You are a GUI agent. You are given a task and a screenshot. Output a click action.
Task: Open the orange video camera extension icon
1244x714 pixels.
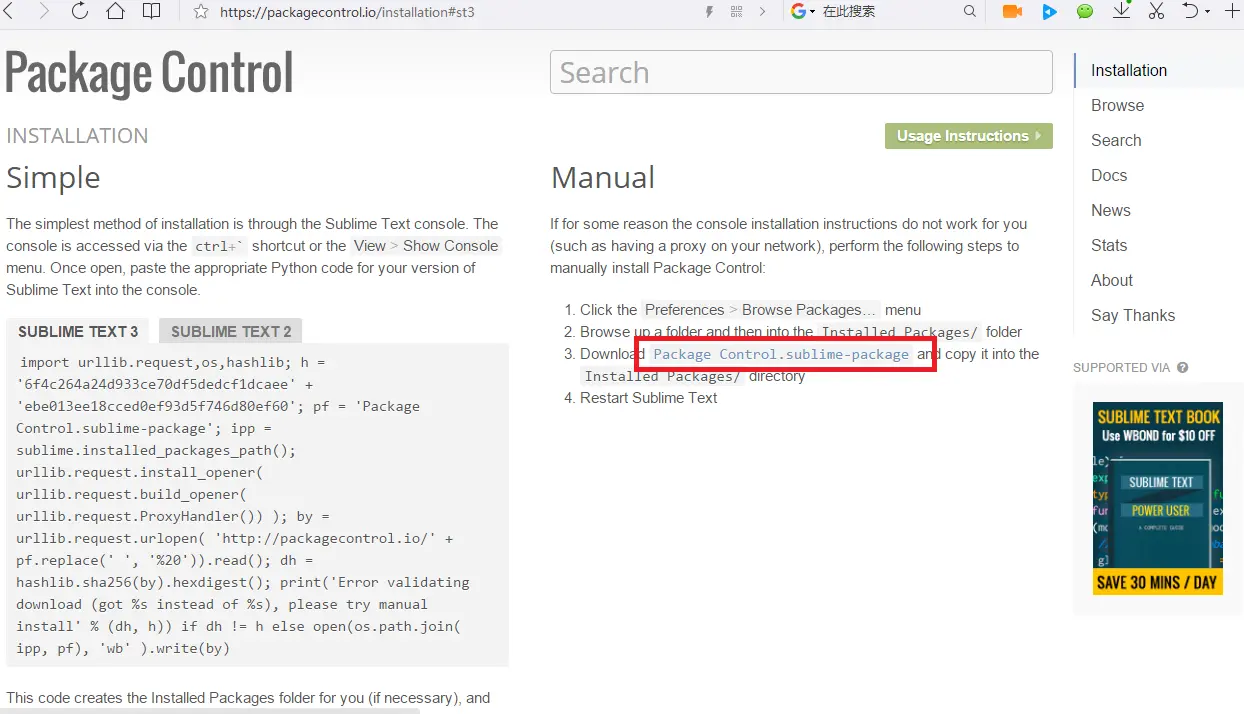[1012, 12]
